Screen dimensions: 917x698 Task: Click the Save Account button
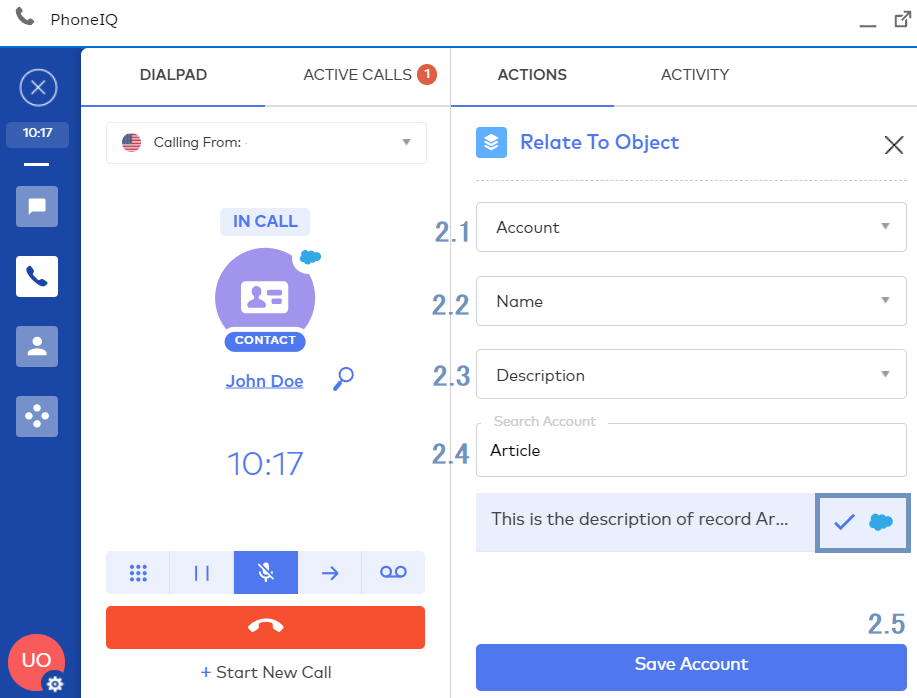tap(691, 665)
